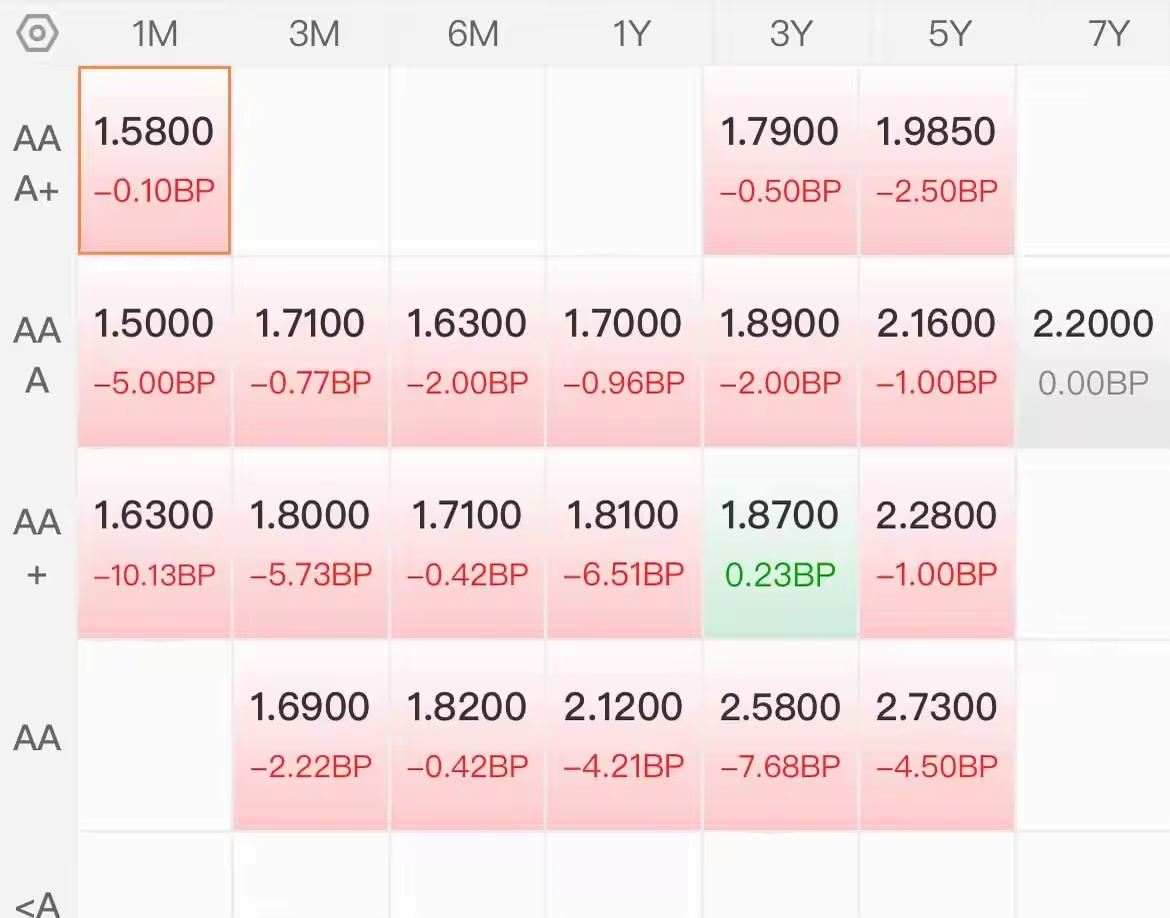Select the 7Y tenor column header
Screen dimensions: 1170x918
click(x=1108, y=34)
